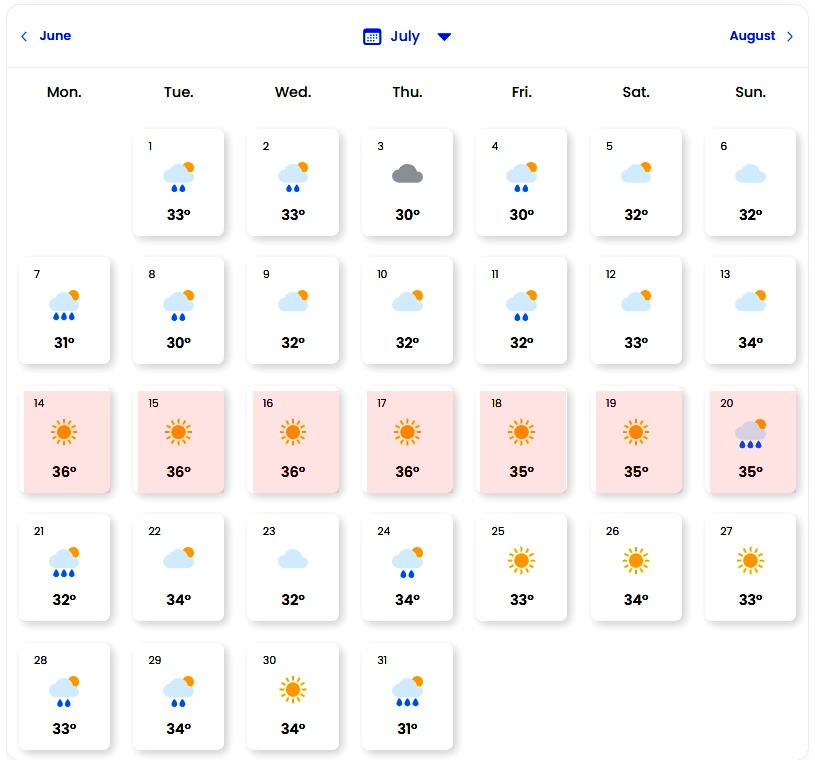Click the rain cloud icon on July 28
This screenshot has height=760, width=815.
(x=64, y=689)
